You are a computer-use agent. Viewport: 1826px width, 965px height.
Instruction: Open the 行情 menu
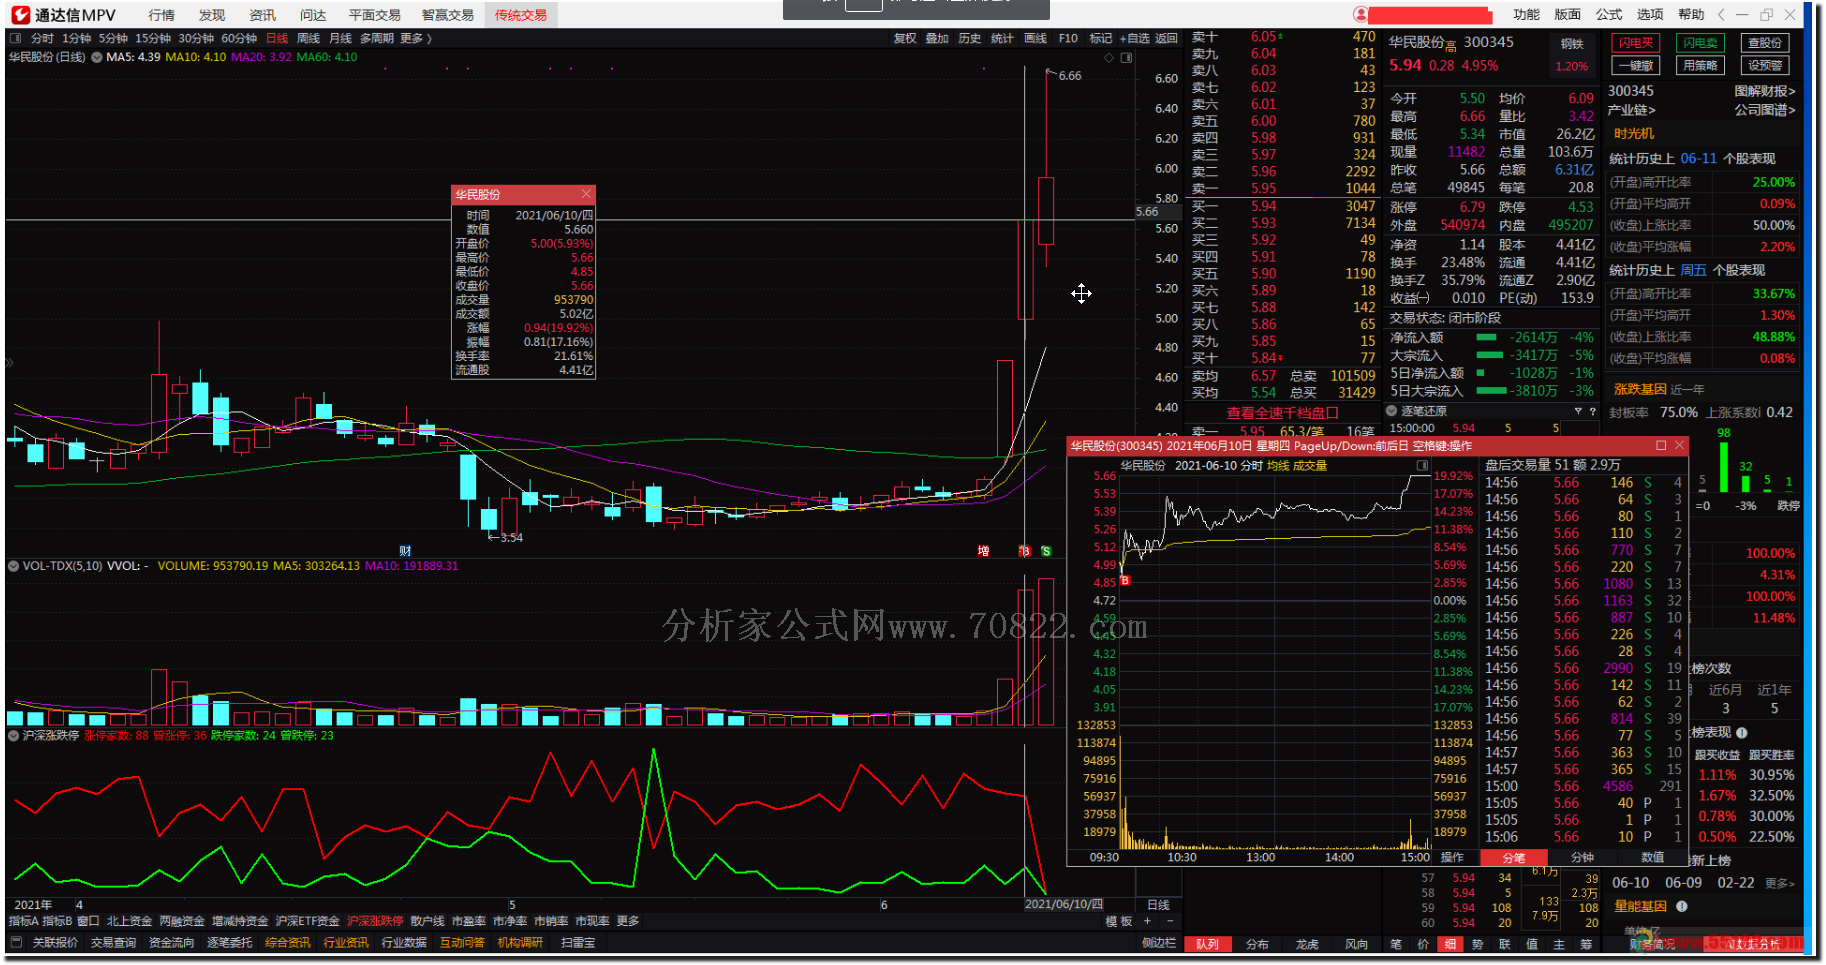pyautogui.click(x=162, y=15)
